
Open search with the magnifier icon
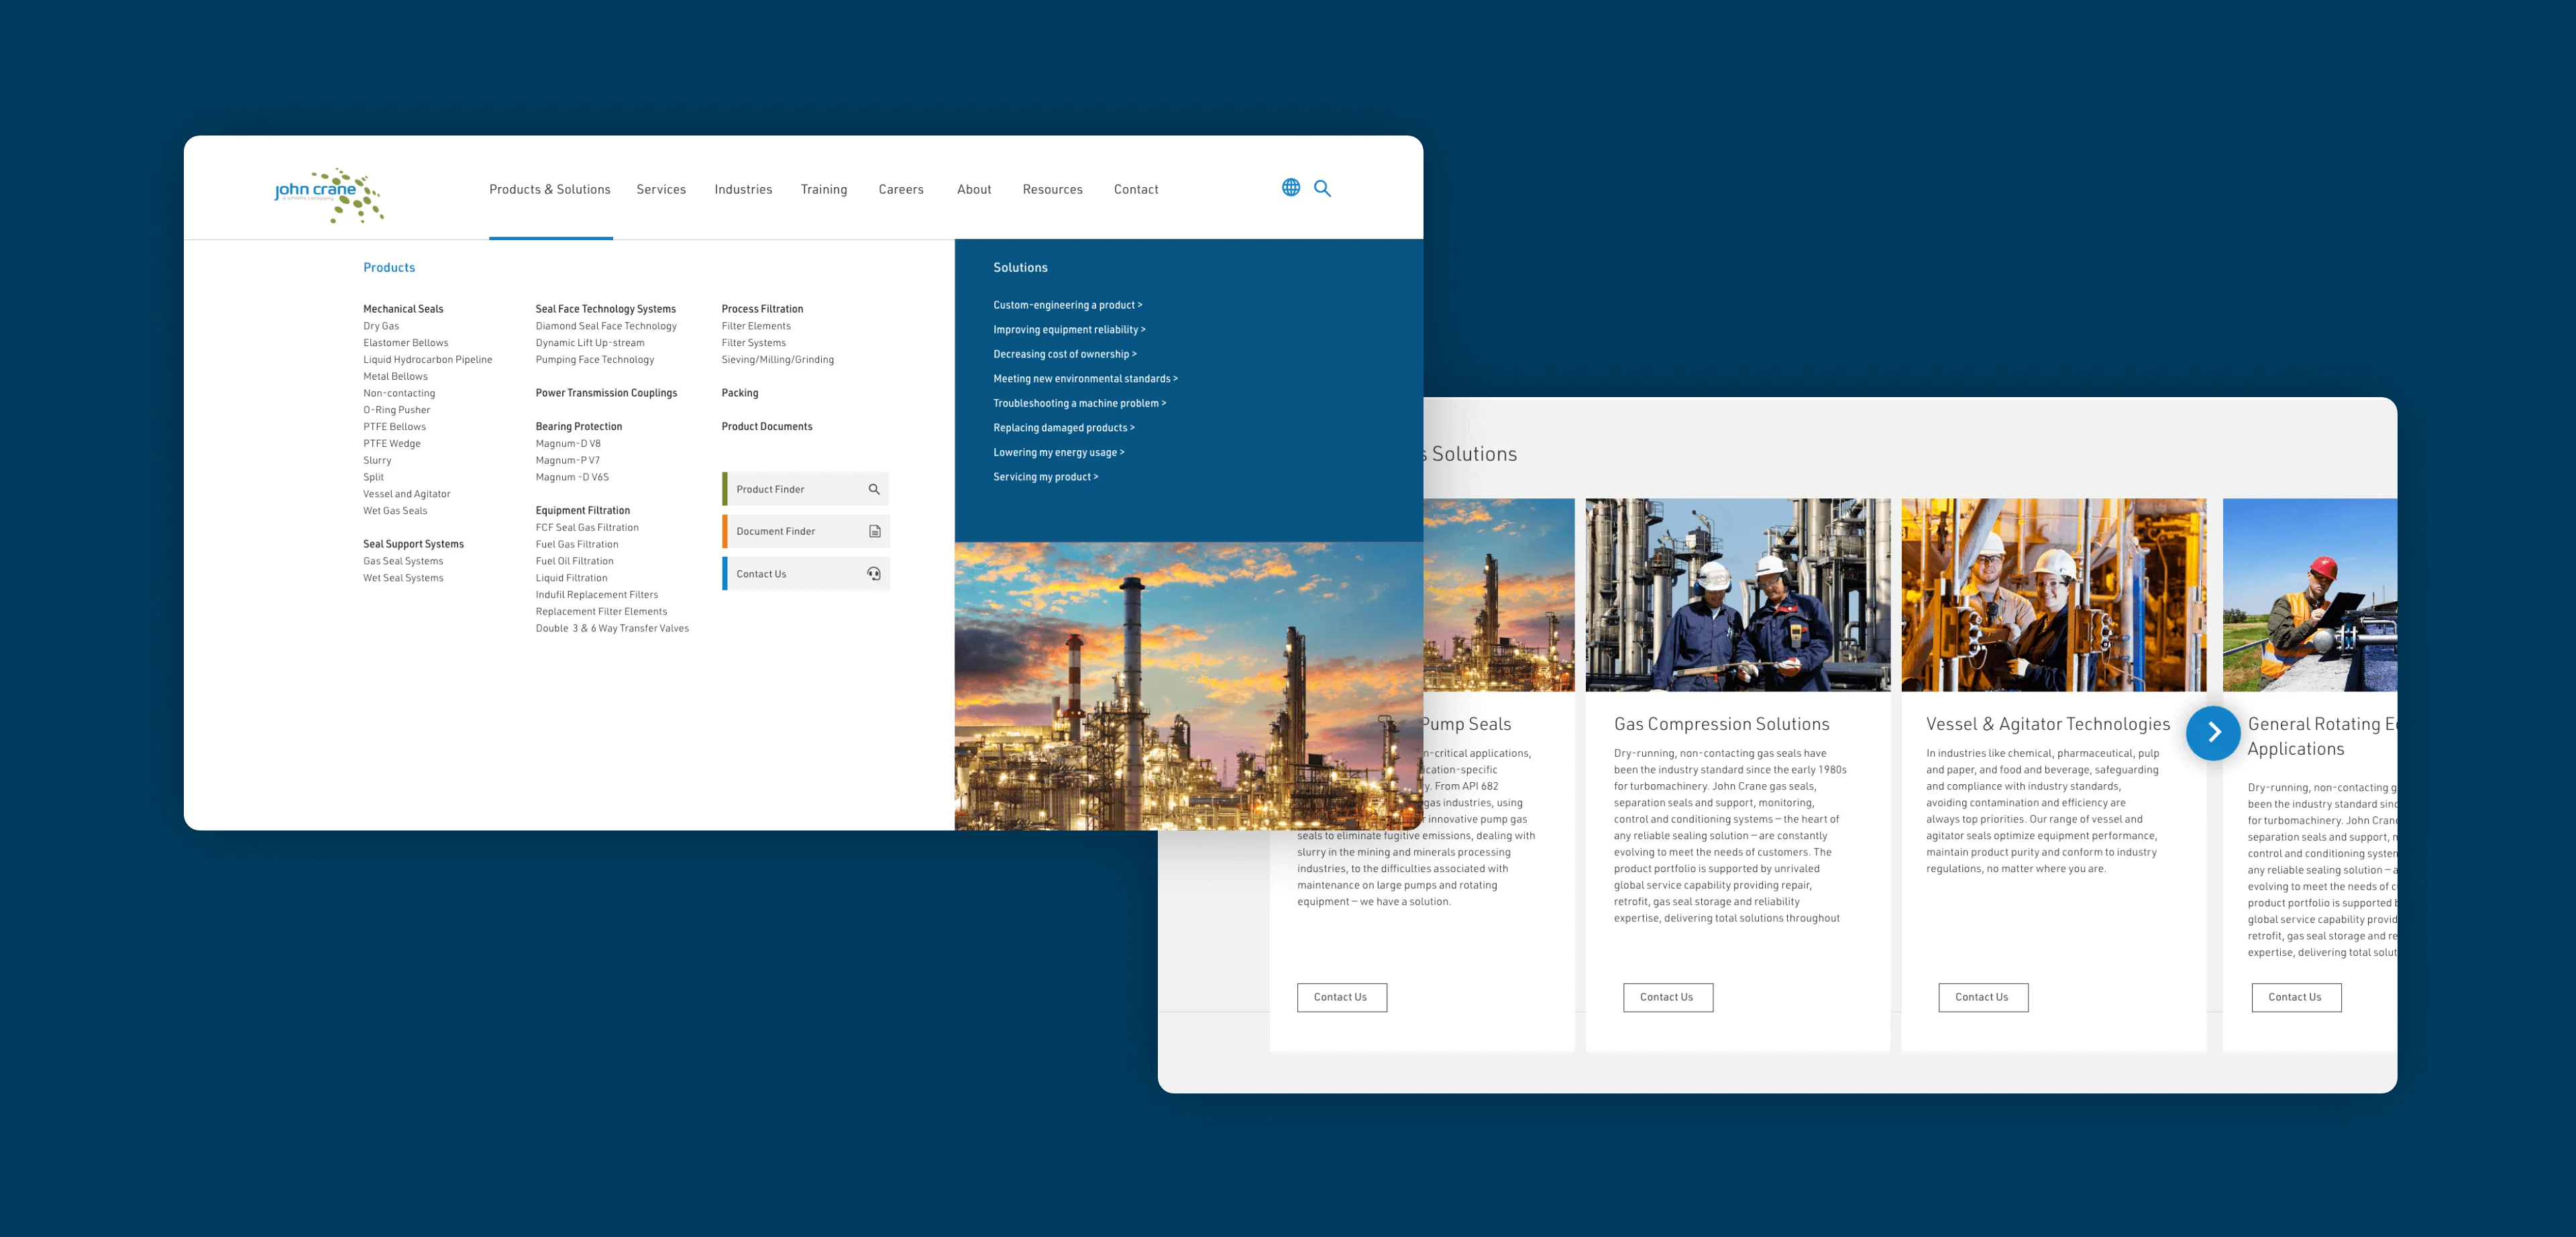(1322, 188)
